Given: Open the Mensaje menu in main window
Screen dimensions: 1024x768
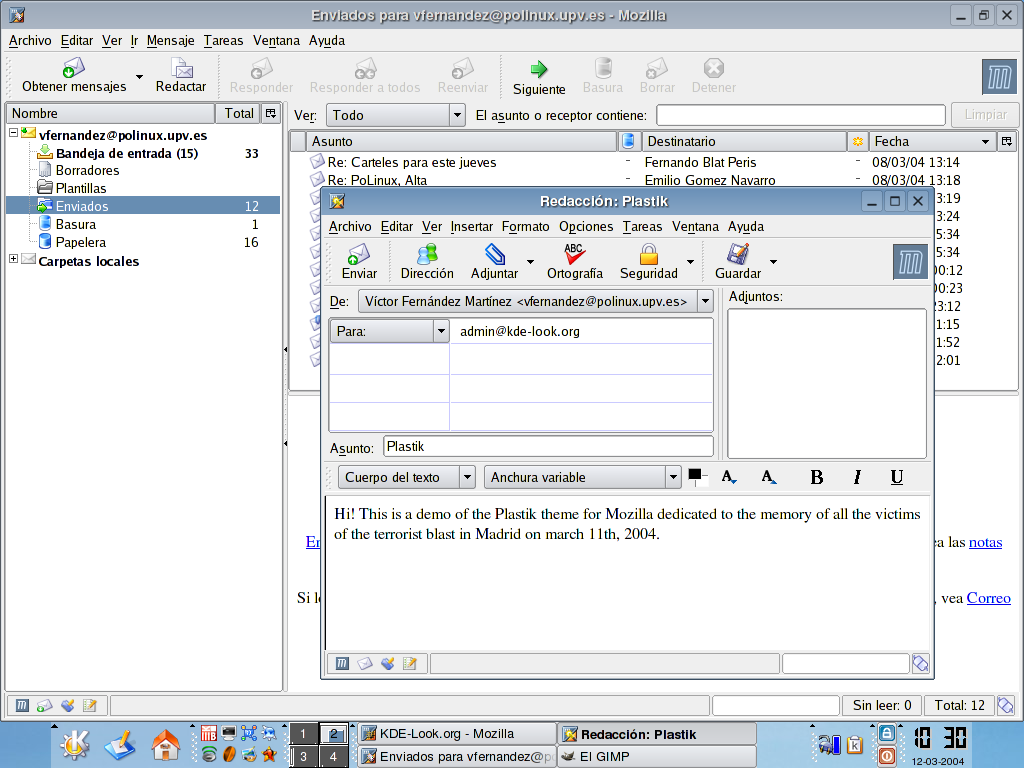Looking at the screenshot, I should 170,40.
